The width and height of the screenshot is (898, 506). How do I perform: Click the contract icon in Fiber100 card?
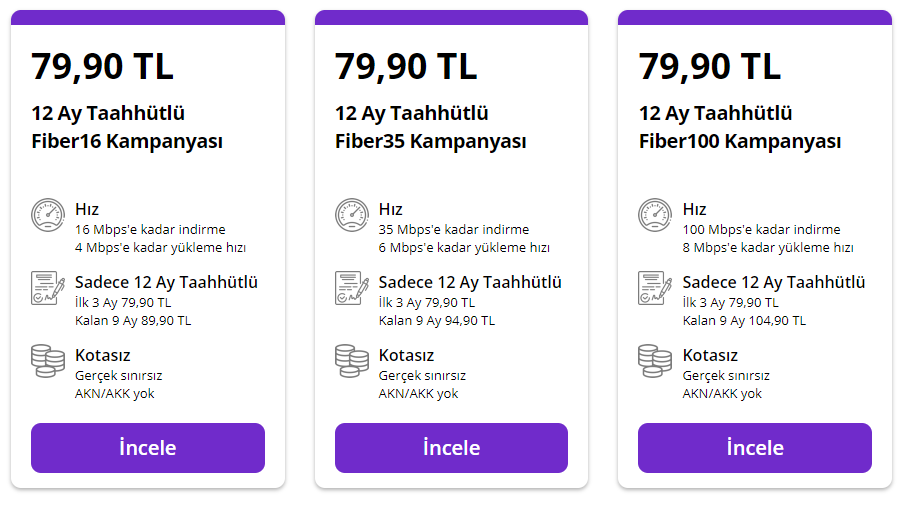pyautogui.click(x=655, y=288)
